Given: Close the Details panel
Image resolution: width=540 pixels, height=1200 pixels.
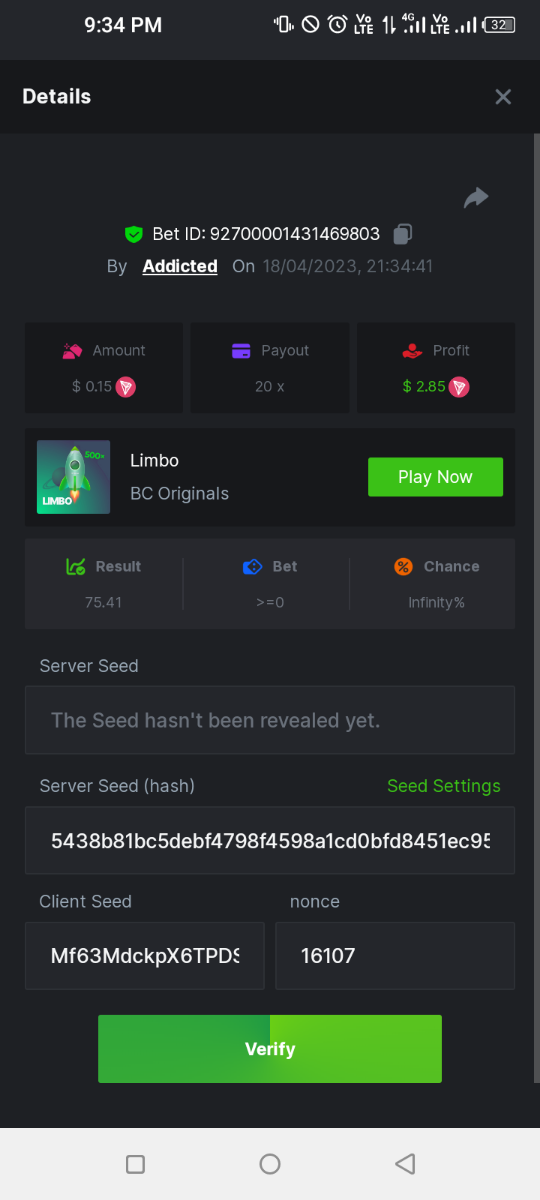Looking at the screenshot, I should (503, 96).
